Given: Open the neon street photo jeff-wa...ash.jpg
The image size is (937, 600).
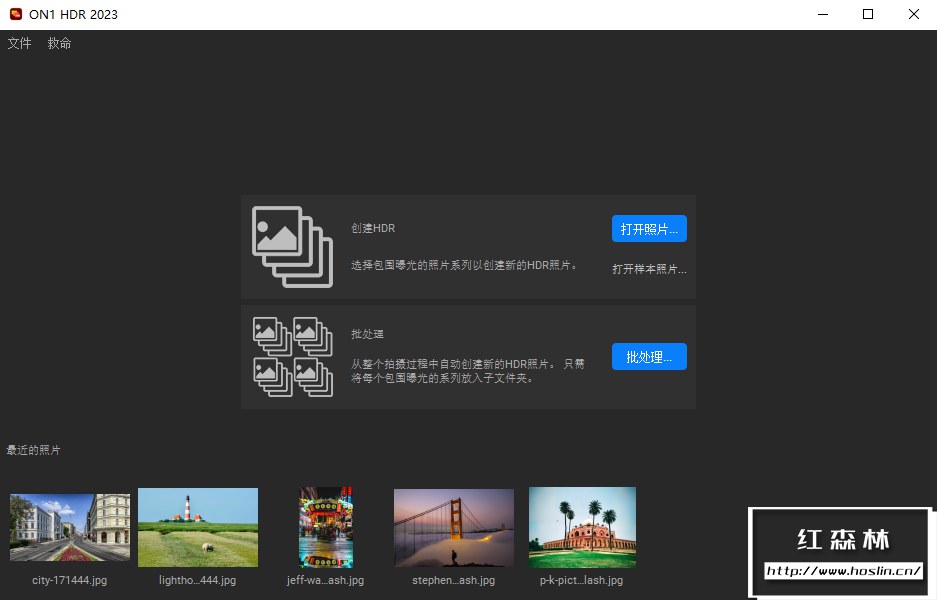Looking at the screenshot, I should click(x=325, y=526).
